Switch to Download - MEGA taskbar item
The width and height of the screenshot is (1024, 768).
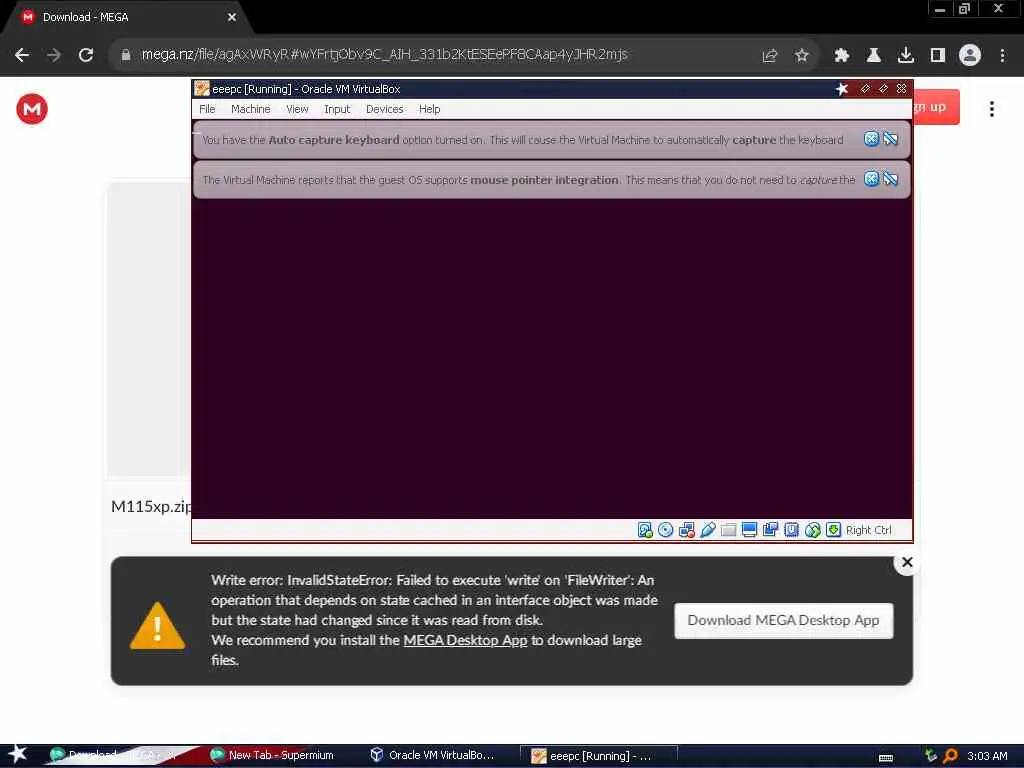118,755
